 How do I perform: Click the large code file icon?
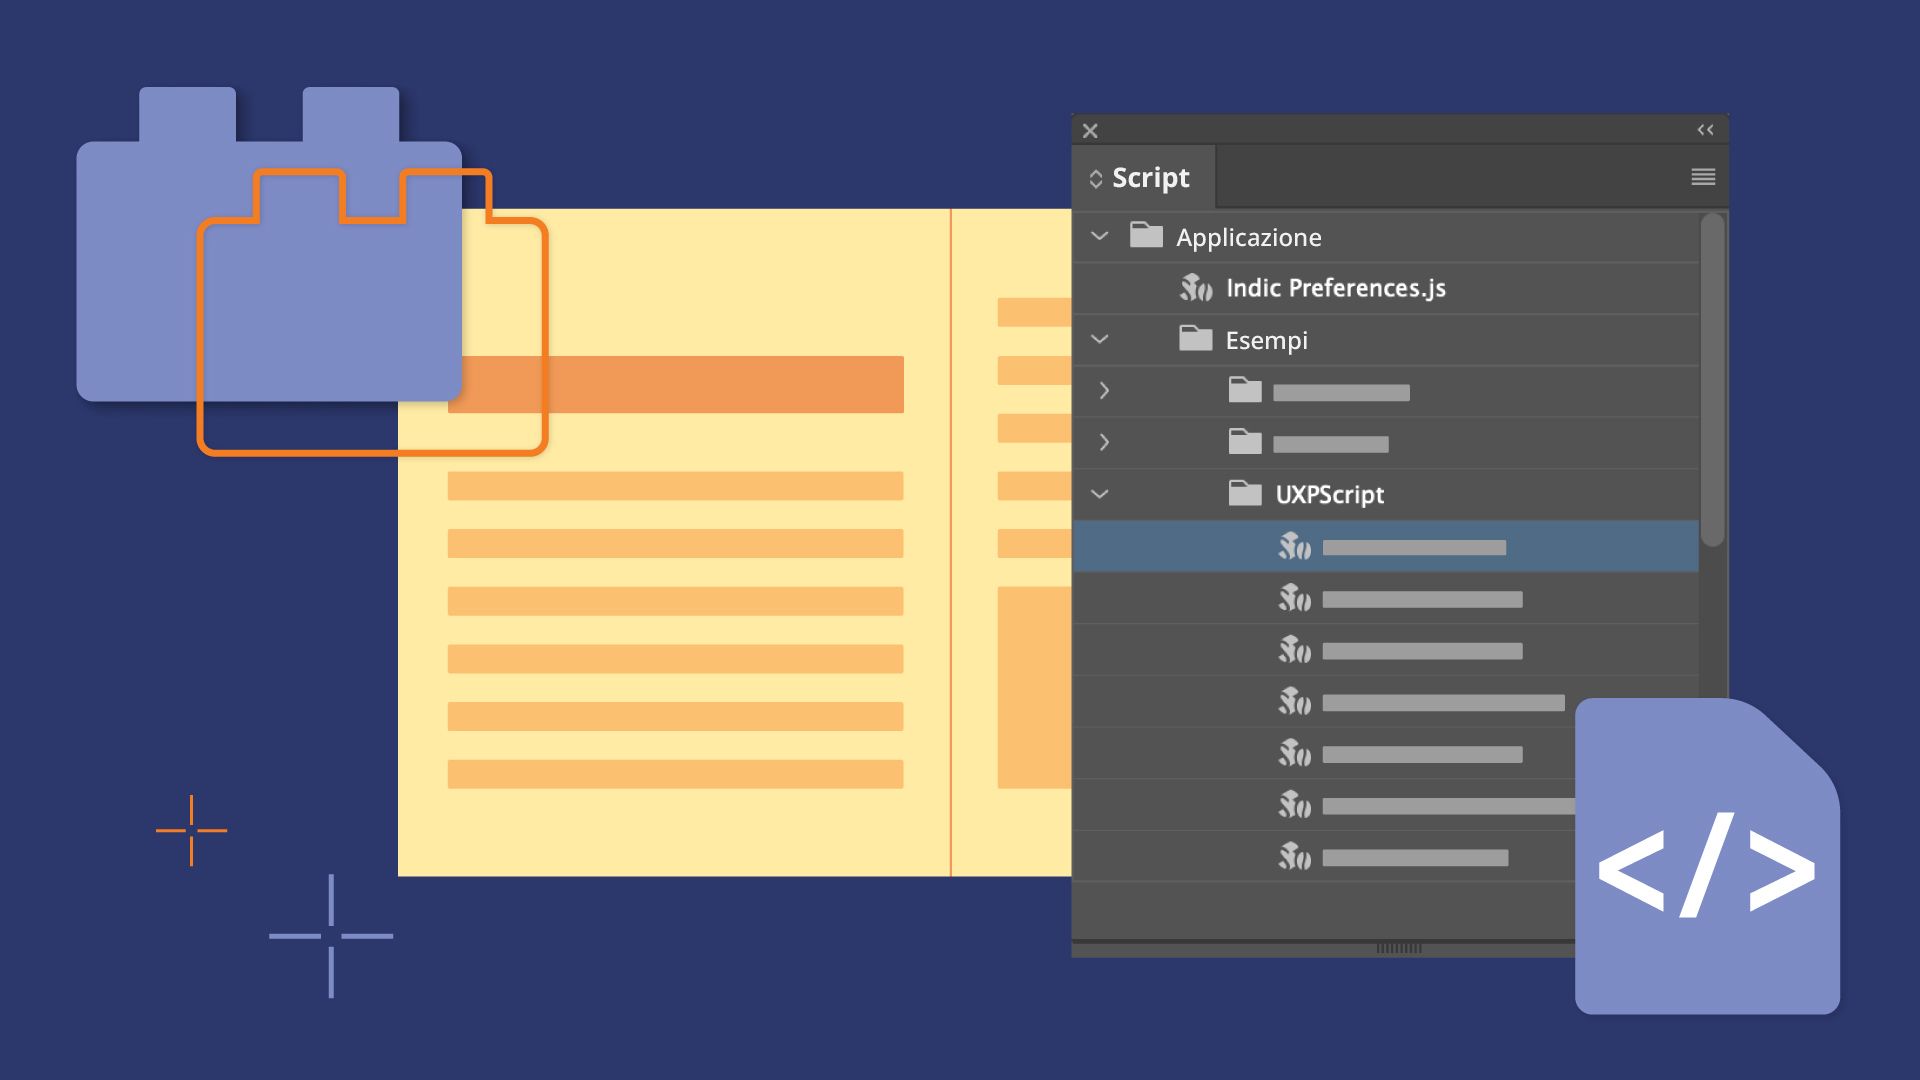(1706, 858)
